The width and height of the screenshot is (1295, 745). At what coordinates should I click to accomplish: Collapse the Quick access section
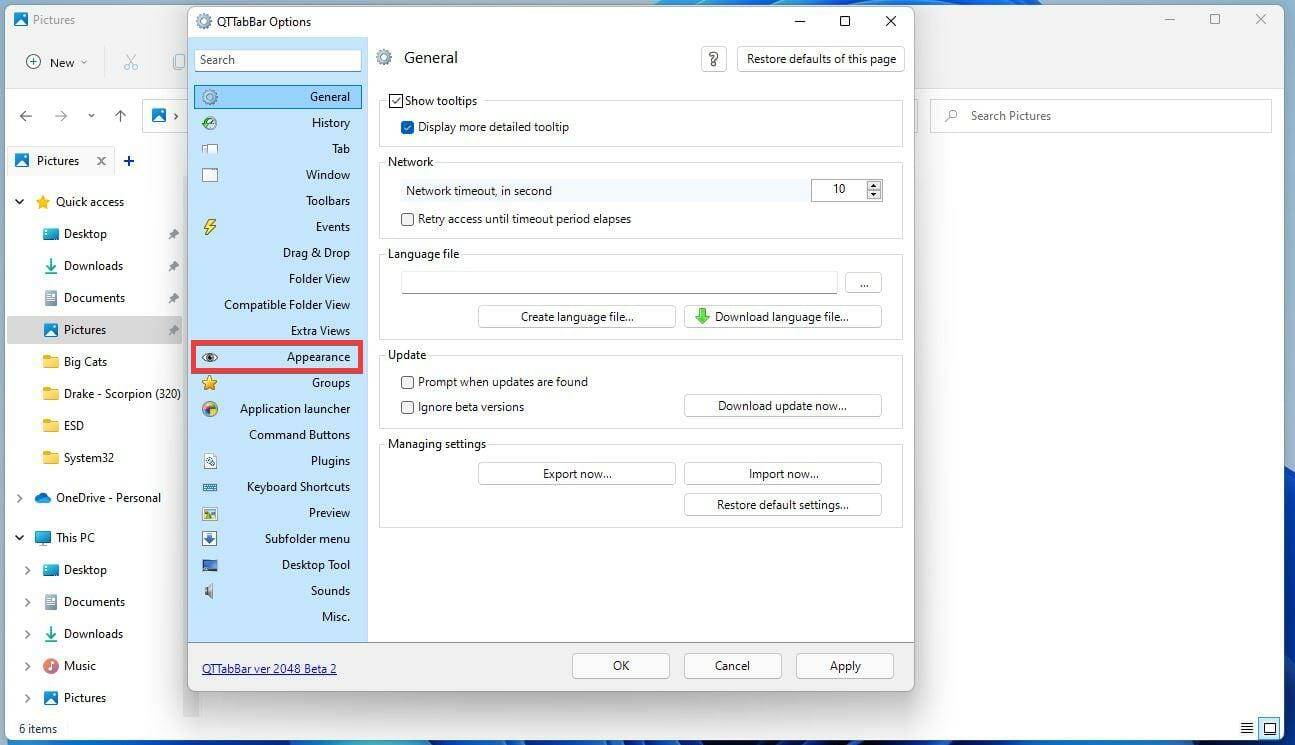(19, 201)
